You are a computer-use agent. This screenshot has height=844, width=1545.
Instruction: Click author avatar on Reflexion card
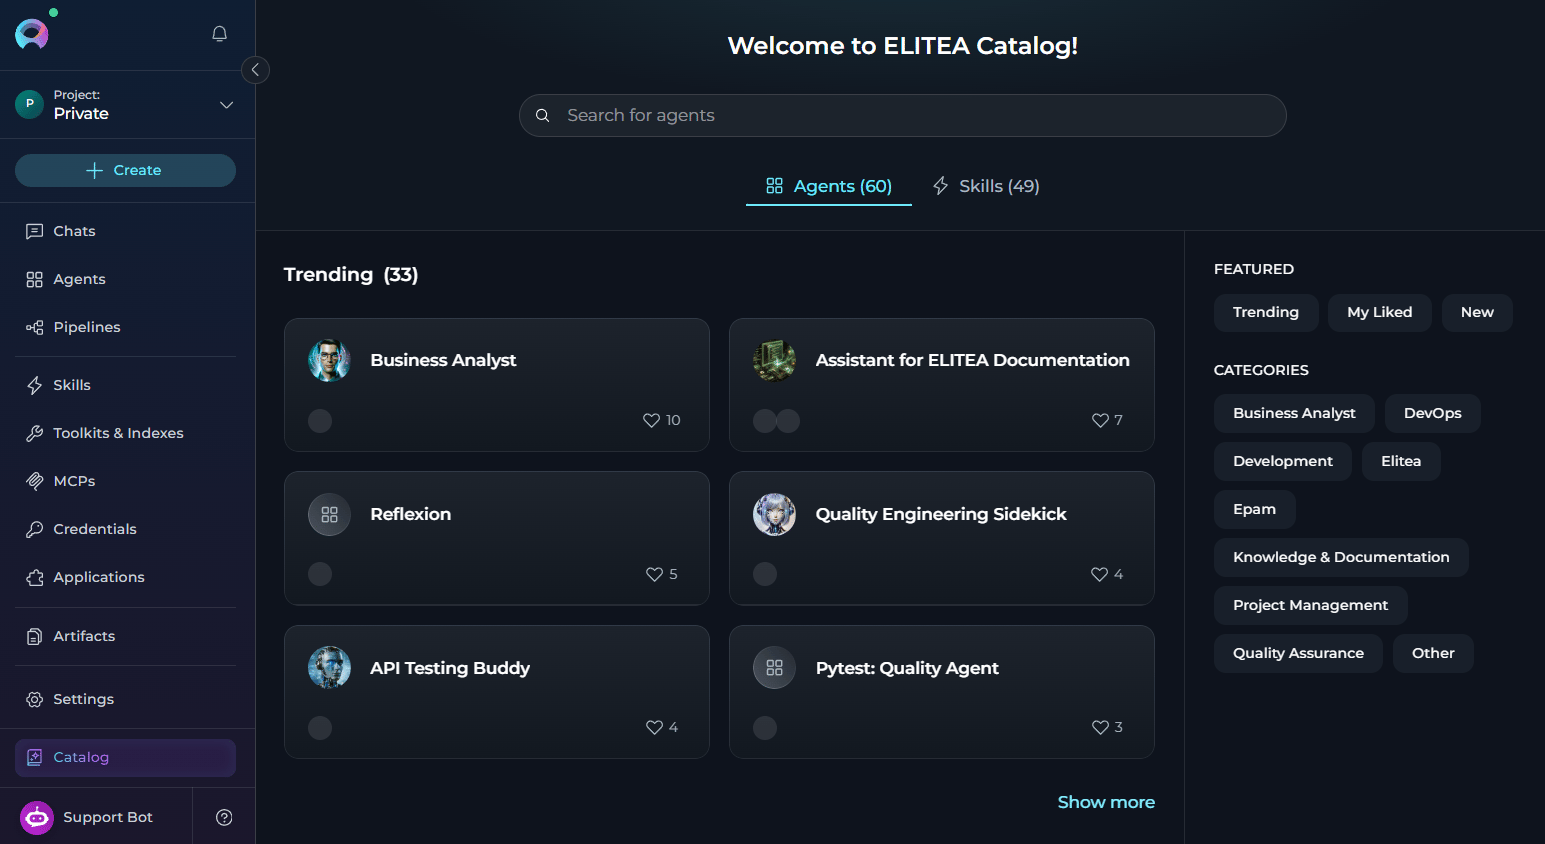pos(320,574)
